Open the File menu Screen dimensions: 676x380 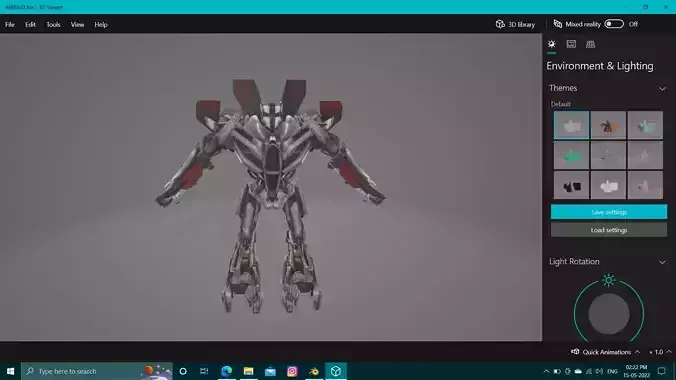pyautogui.click(x=9, y=25)
